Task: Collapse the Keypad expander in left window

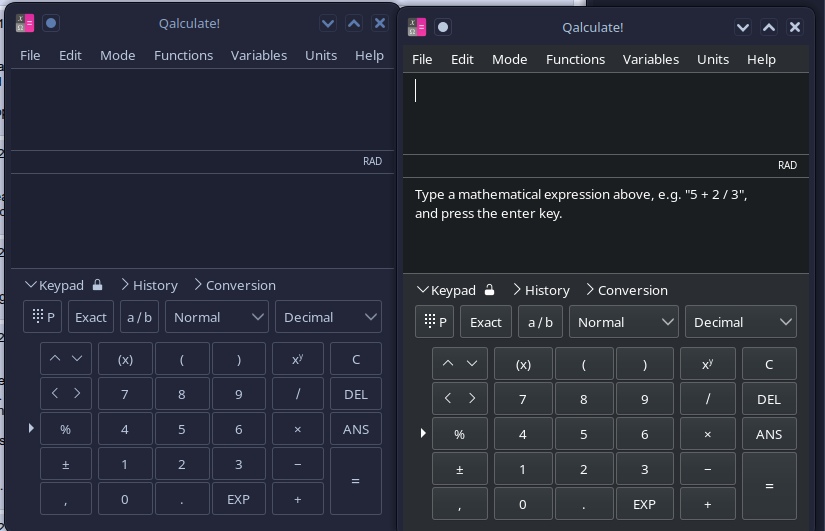Action: (x=54, y=285)
